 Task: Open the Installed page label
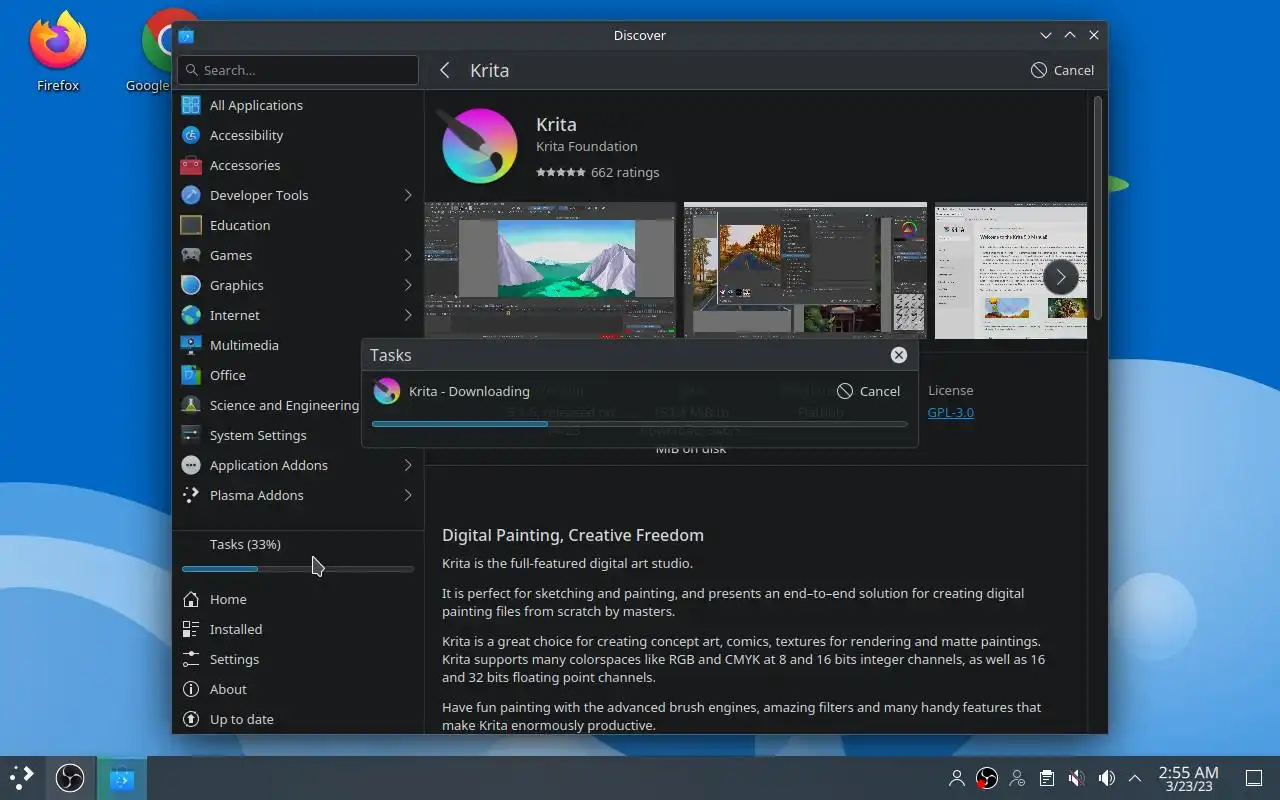pos(236,629)
